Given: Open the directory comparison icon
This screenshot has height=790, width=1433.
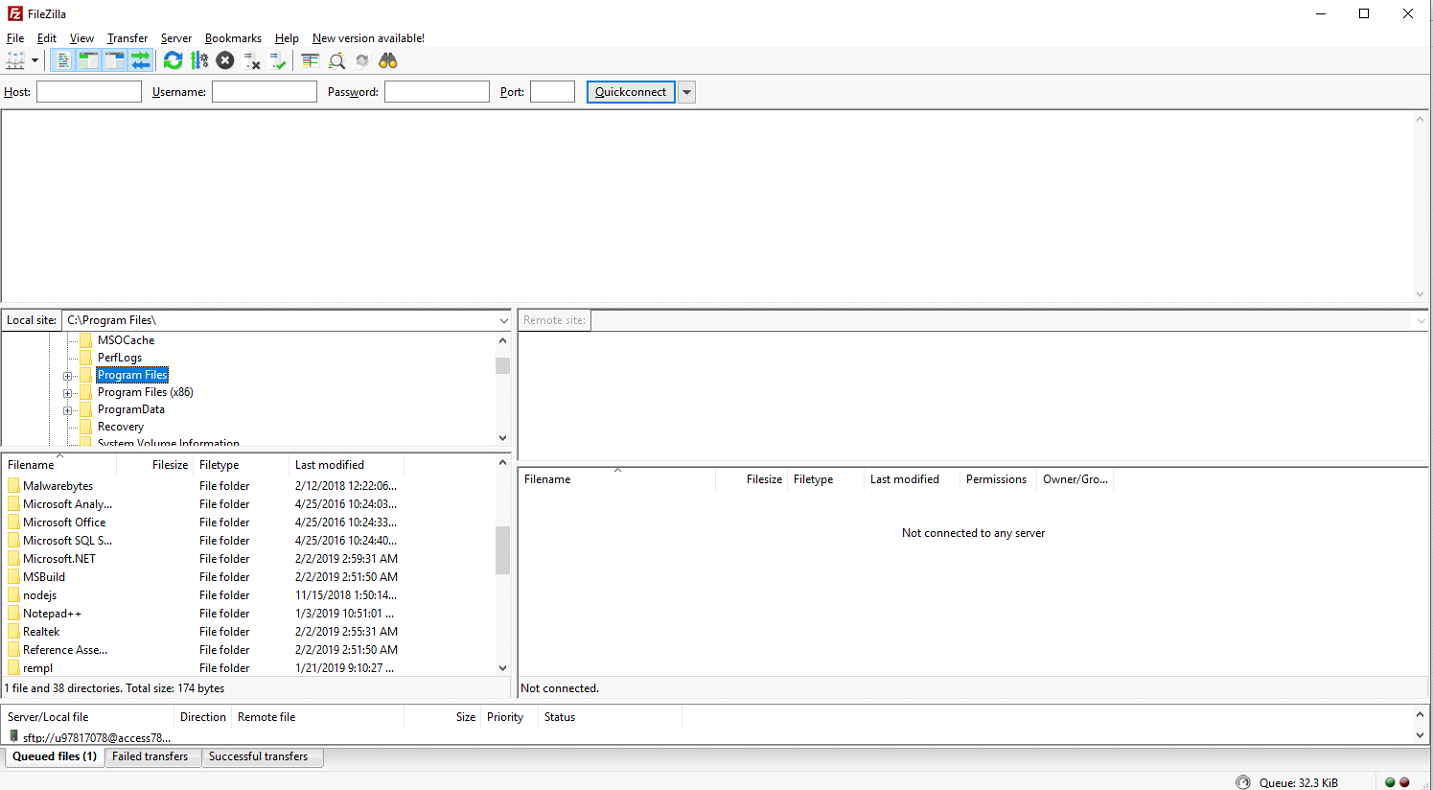Looking at the screenshot, I should coord(310,61).
